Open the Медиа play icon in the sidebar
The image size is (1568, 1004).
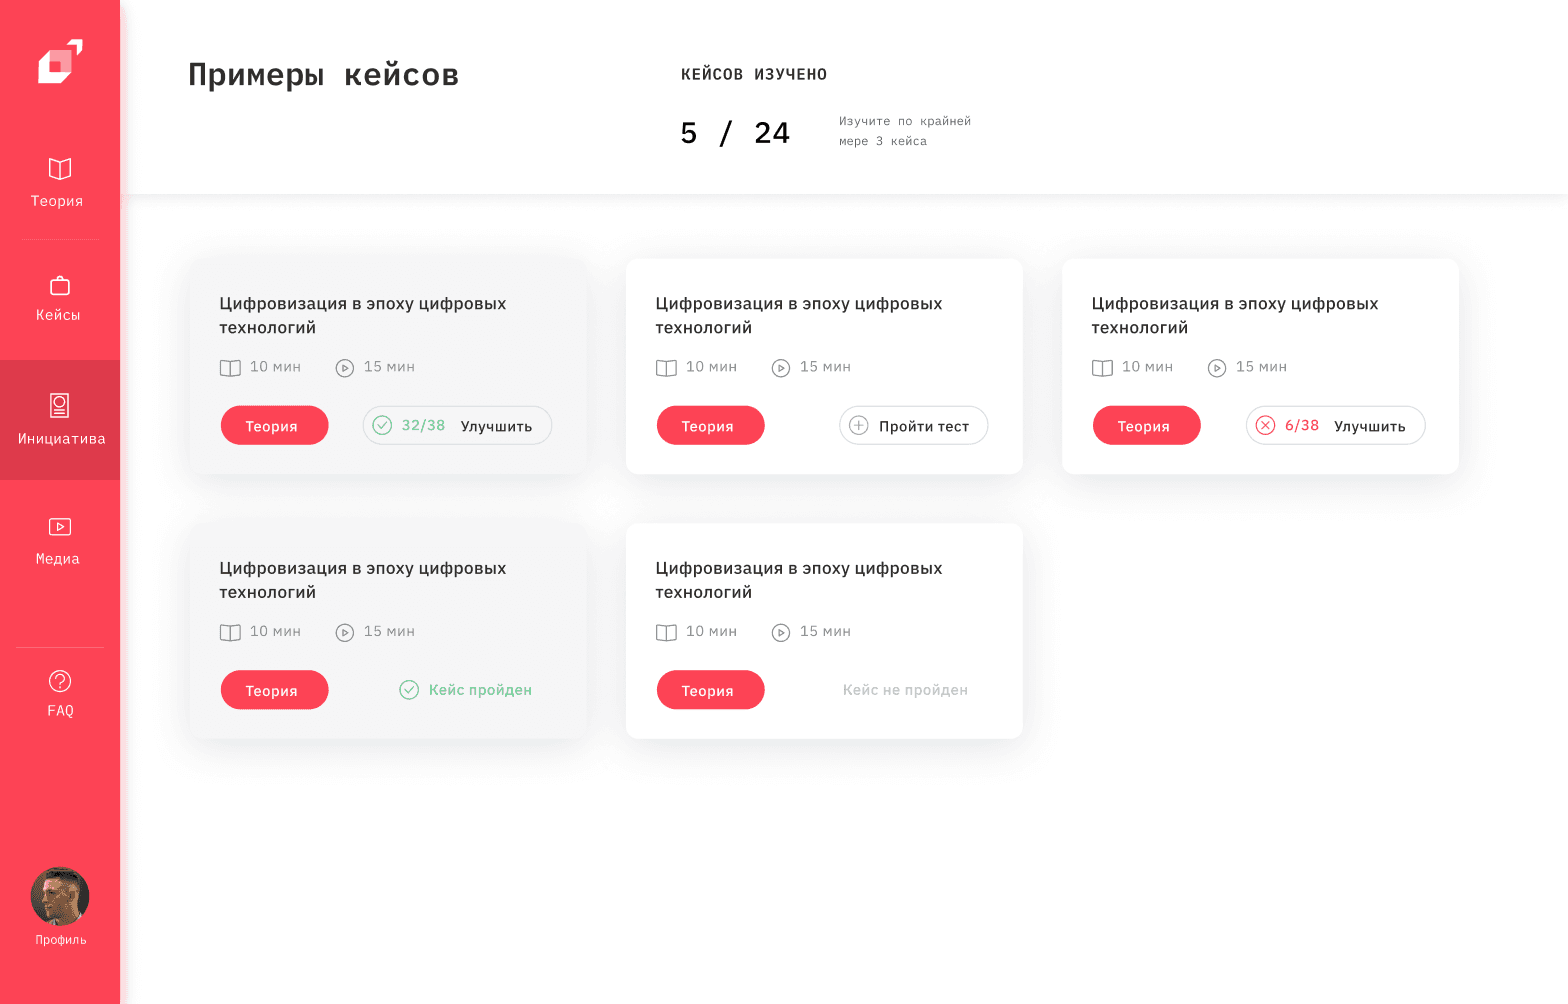(60, 527)
